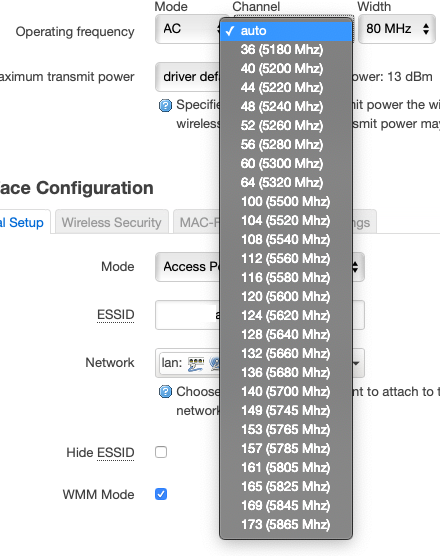Viewport: 440px width, 556px height.
Task: Select channel 100 (5500 Mhz)
Action: pyautogui.click(x=286, y=201)
